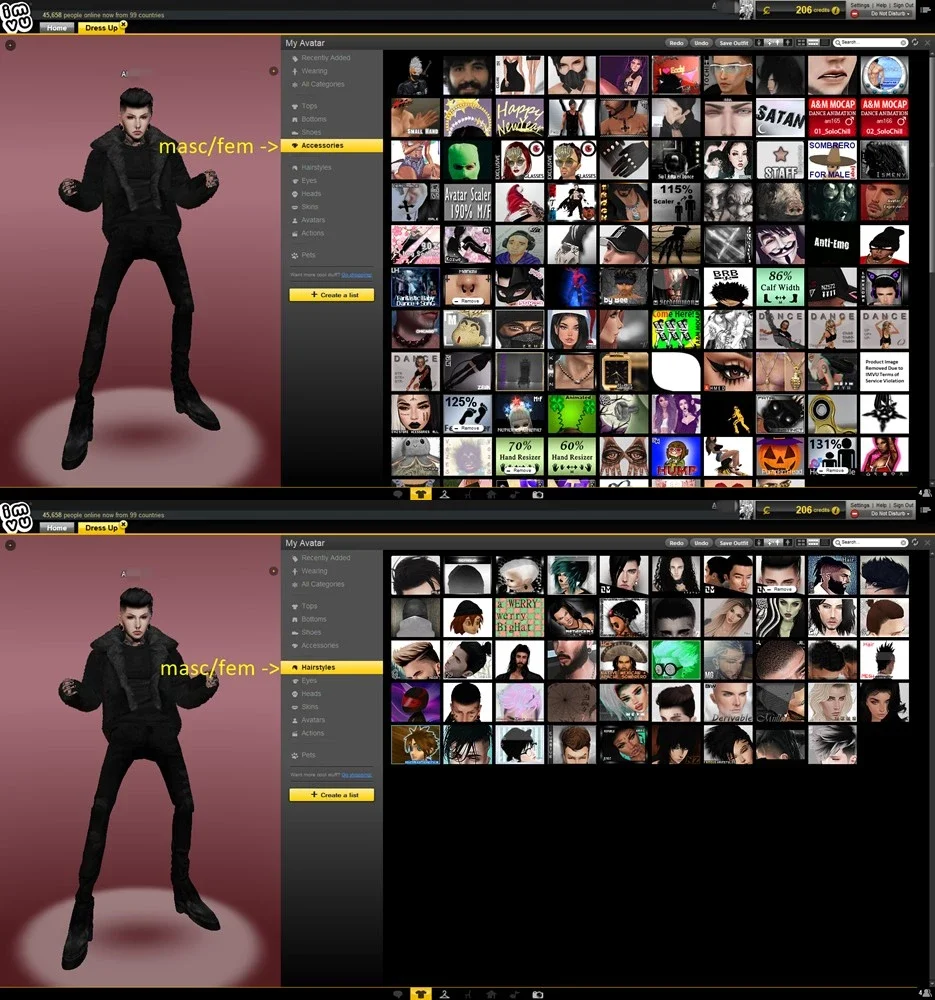This screenshot has width=935, height=1000.
Task: Select the Anti-Emo accessory thumbnail
Action: (832, 244)
